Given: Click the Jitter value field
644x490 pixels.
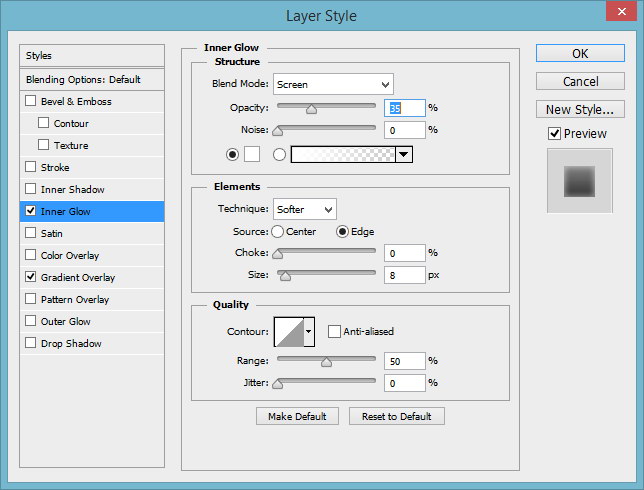Looking at the screenshot, I should coord(405,383).
